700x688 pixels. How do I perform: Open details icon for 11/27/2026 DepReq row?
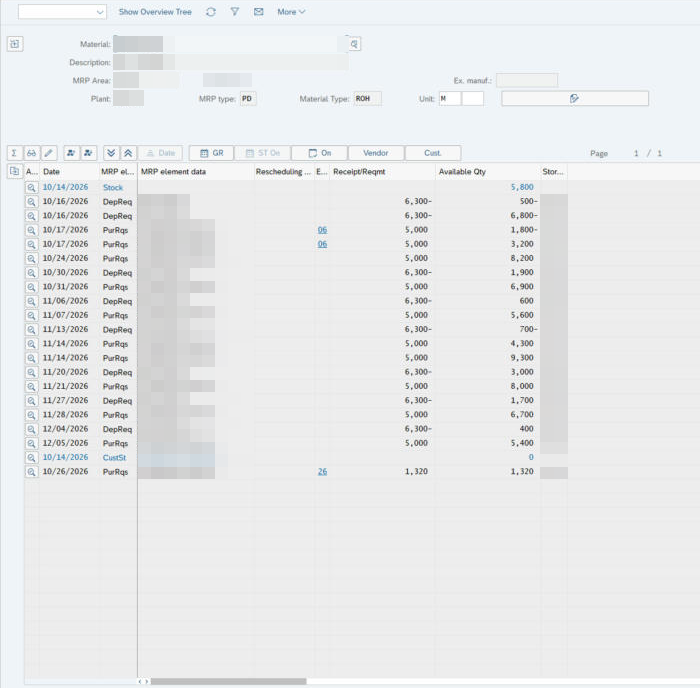pos(31,401)
